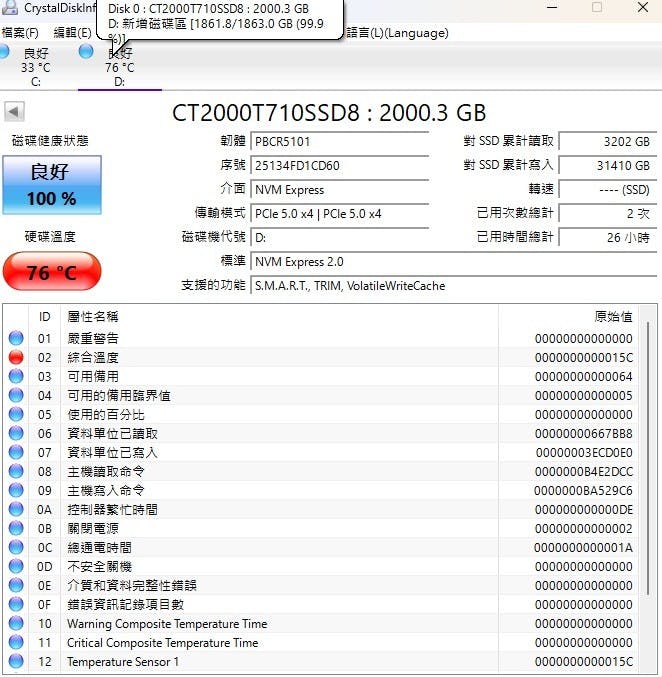The height and width of the screenshot is (677, 662).
Task: Click raw value 0000000B4E2DCC
Action: point(583,471)
